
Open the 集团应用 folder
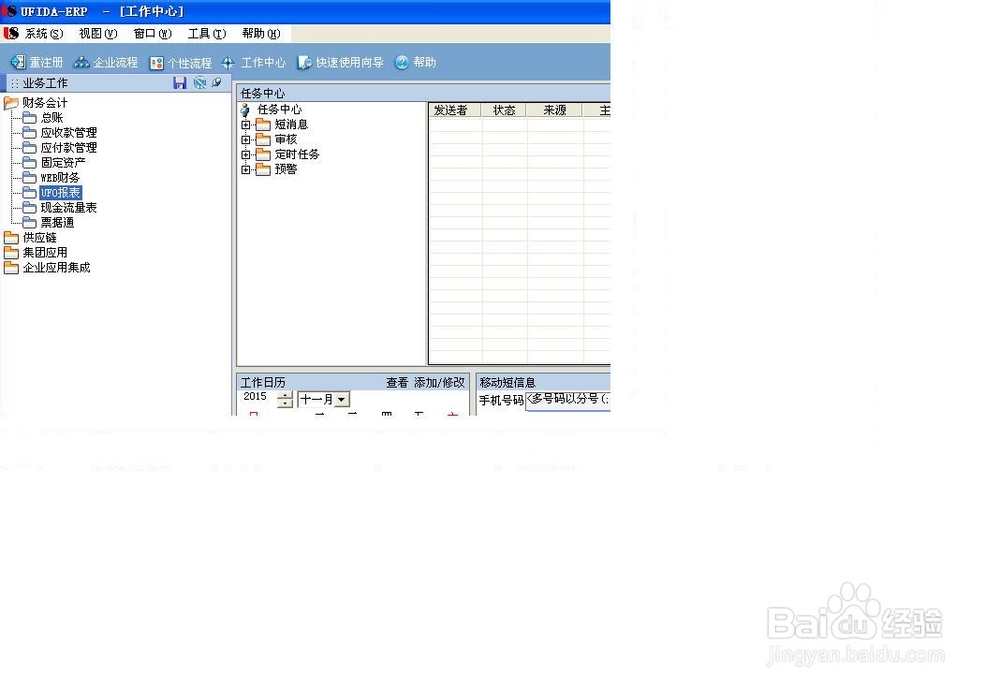(x=45, y=253)
